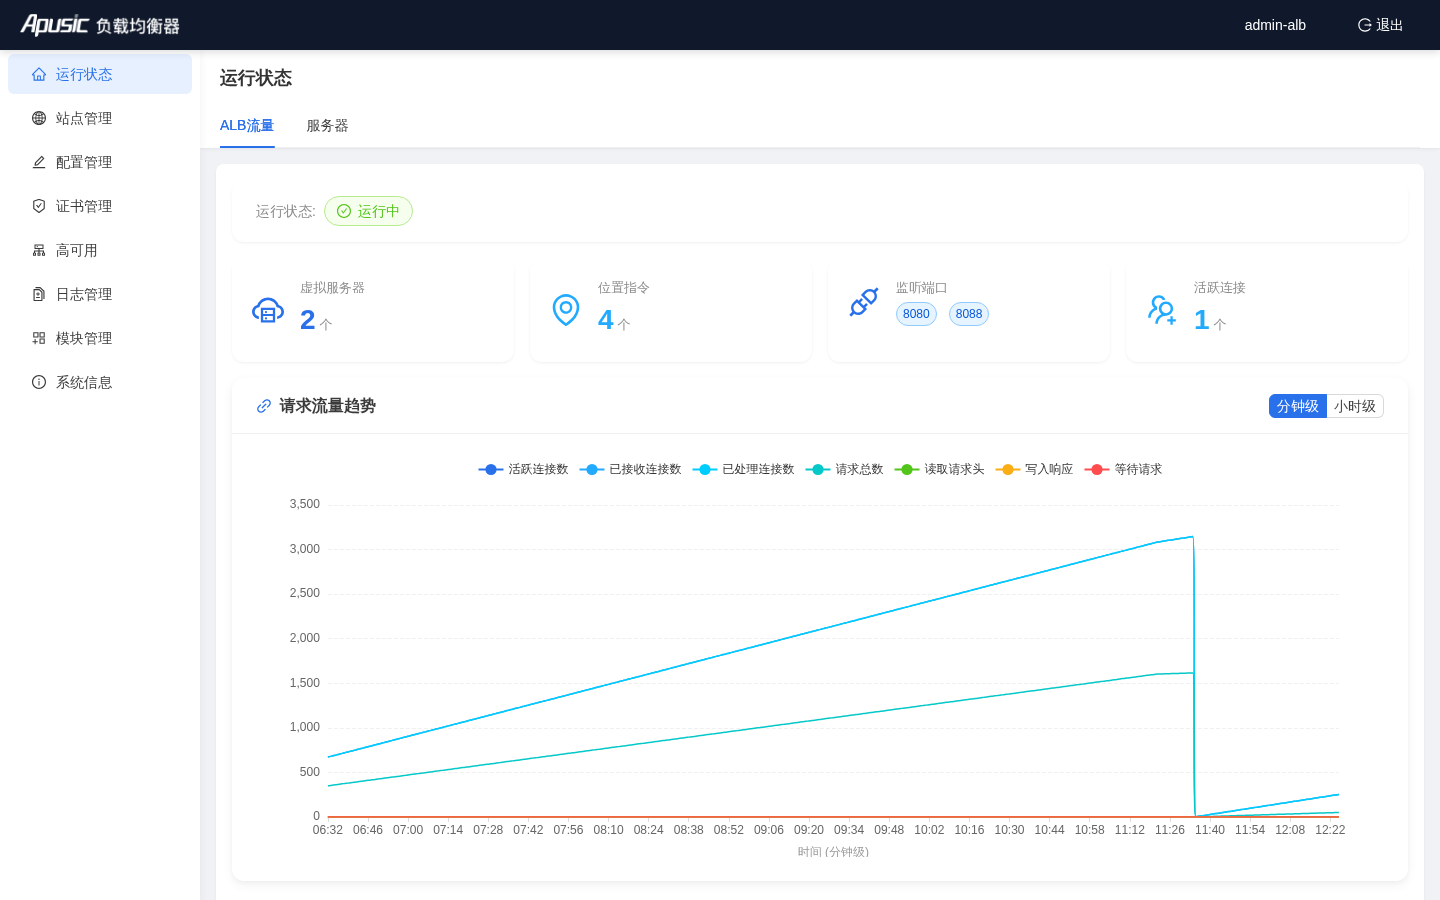Screen dimensions: 1440x900
Task: Toggle 请求总数 legend series
Action: [844, 469]
